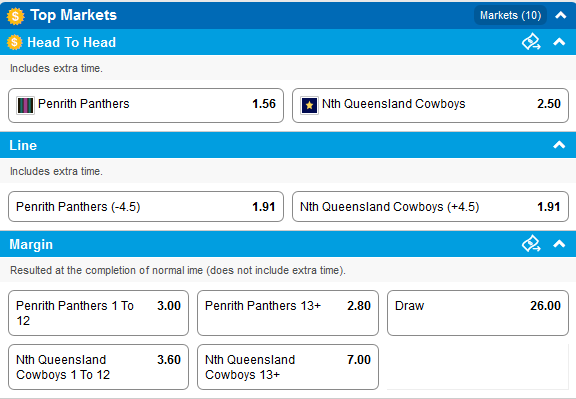Collapse the Head To Head section
The image size is (576, 399).
click(x=559, y=42)
